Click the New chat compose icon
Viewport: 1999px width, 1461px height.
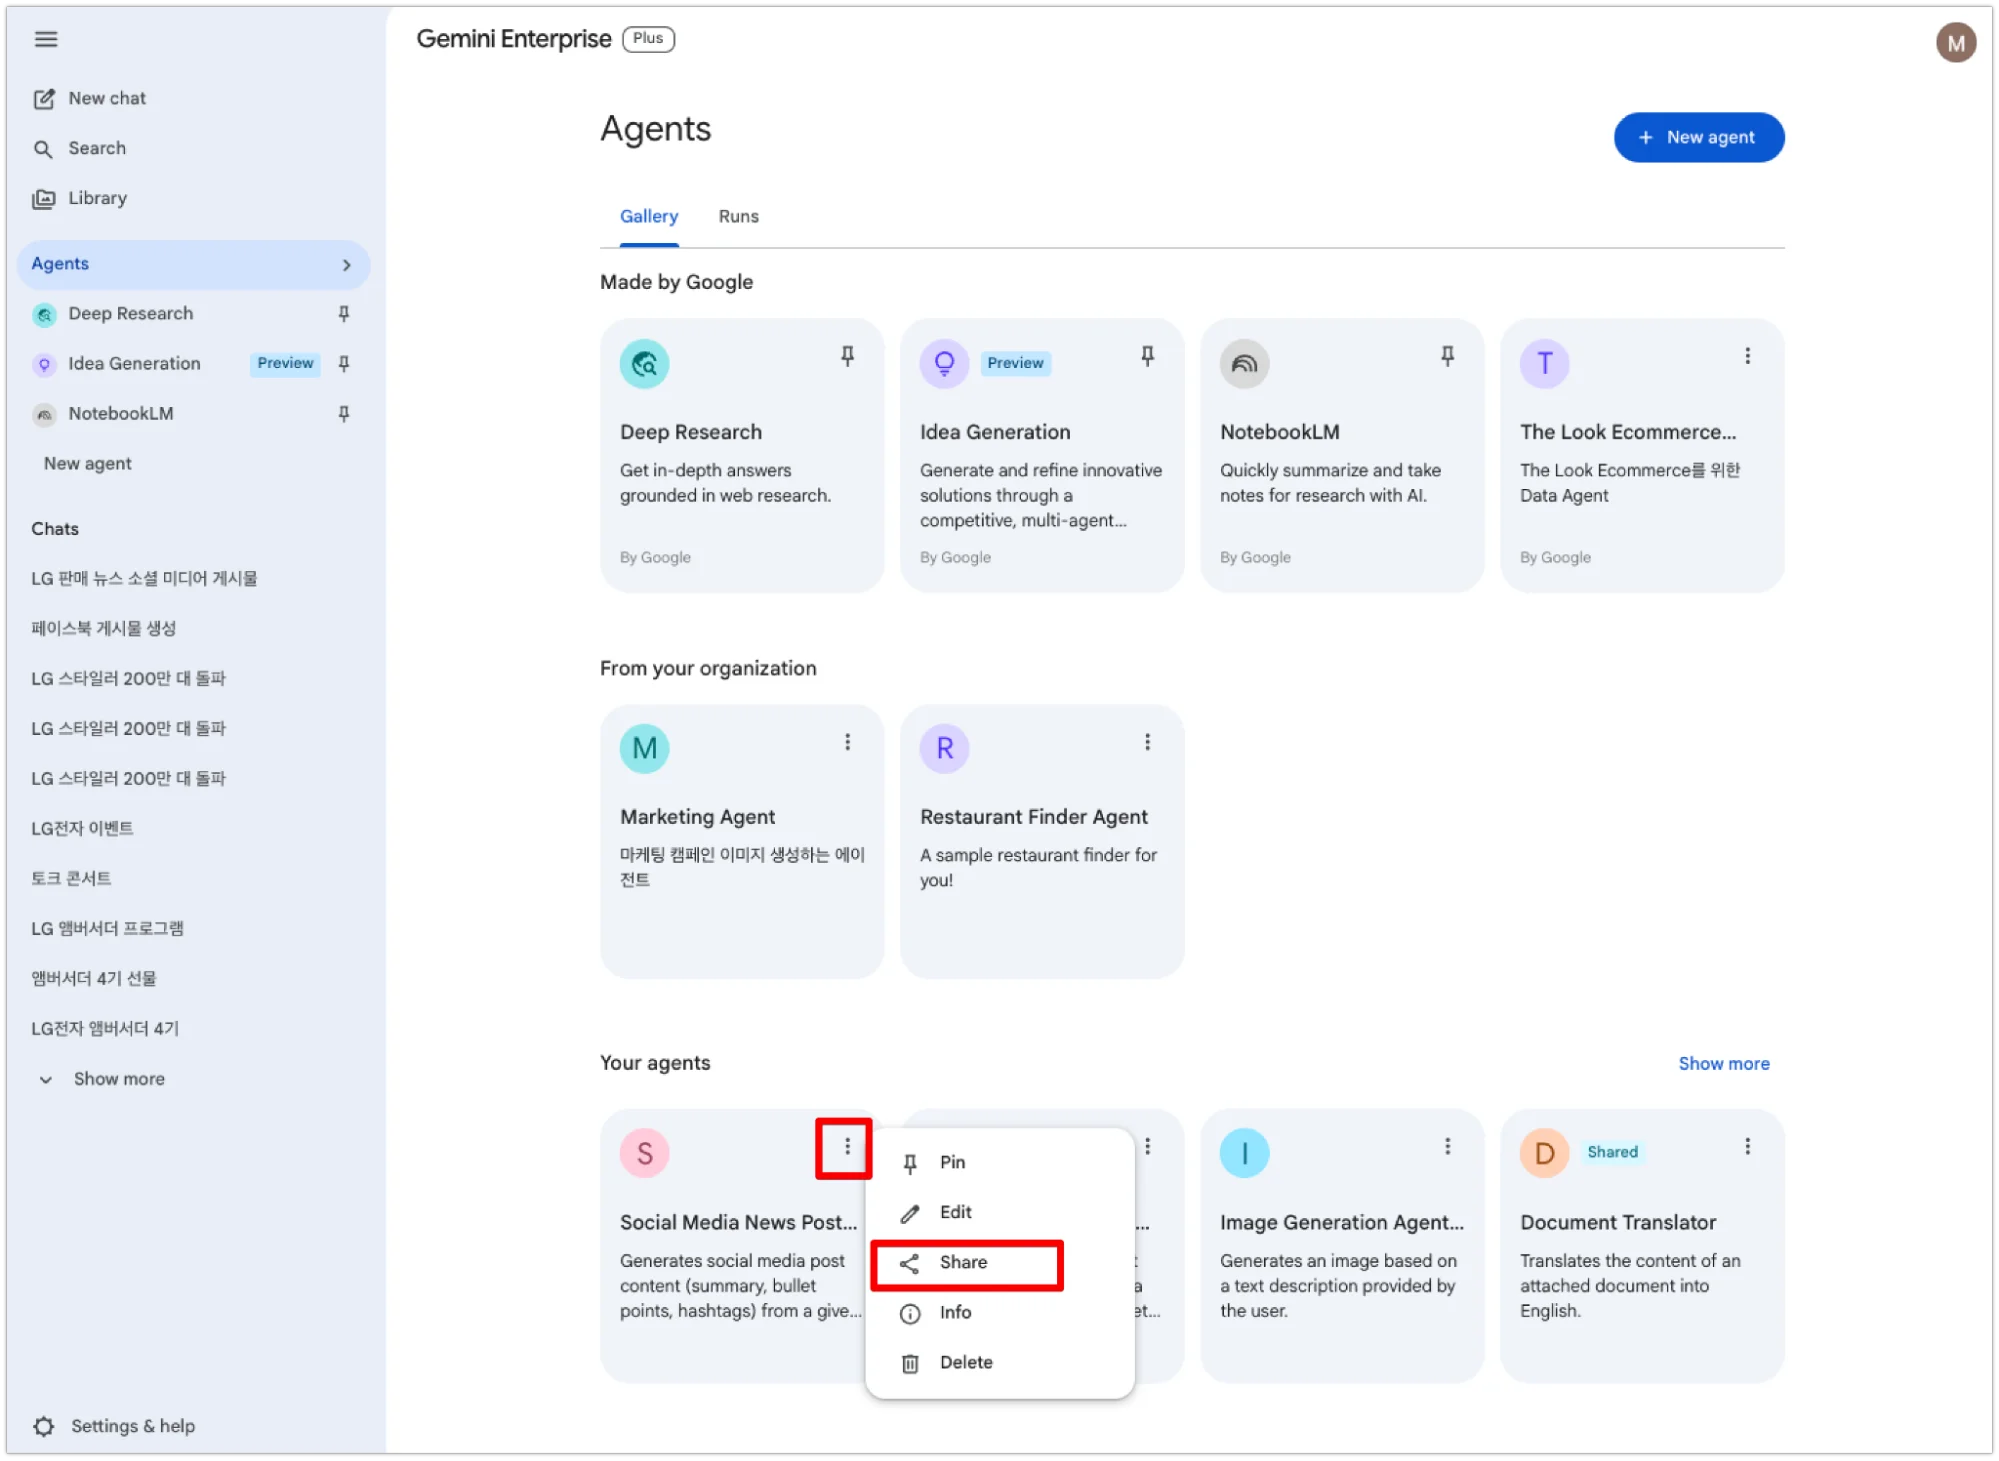click(x=44, y=99)
